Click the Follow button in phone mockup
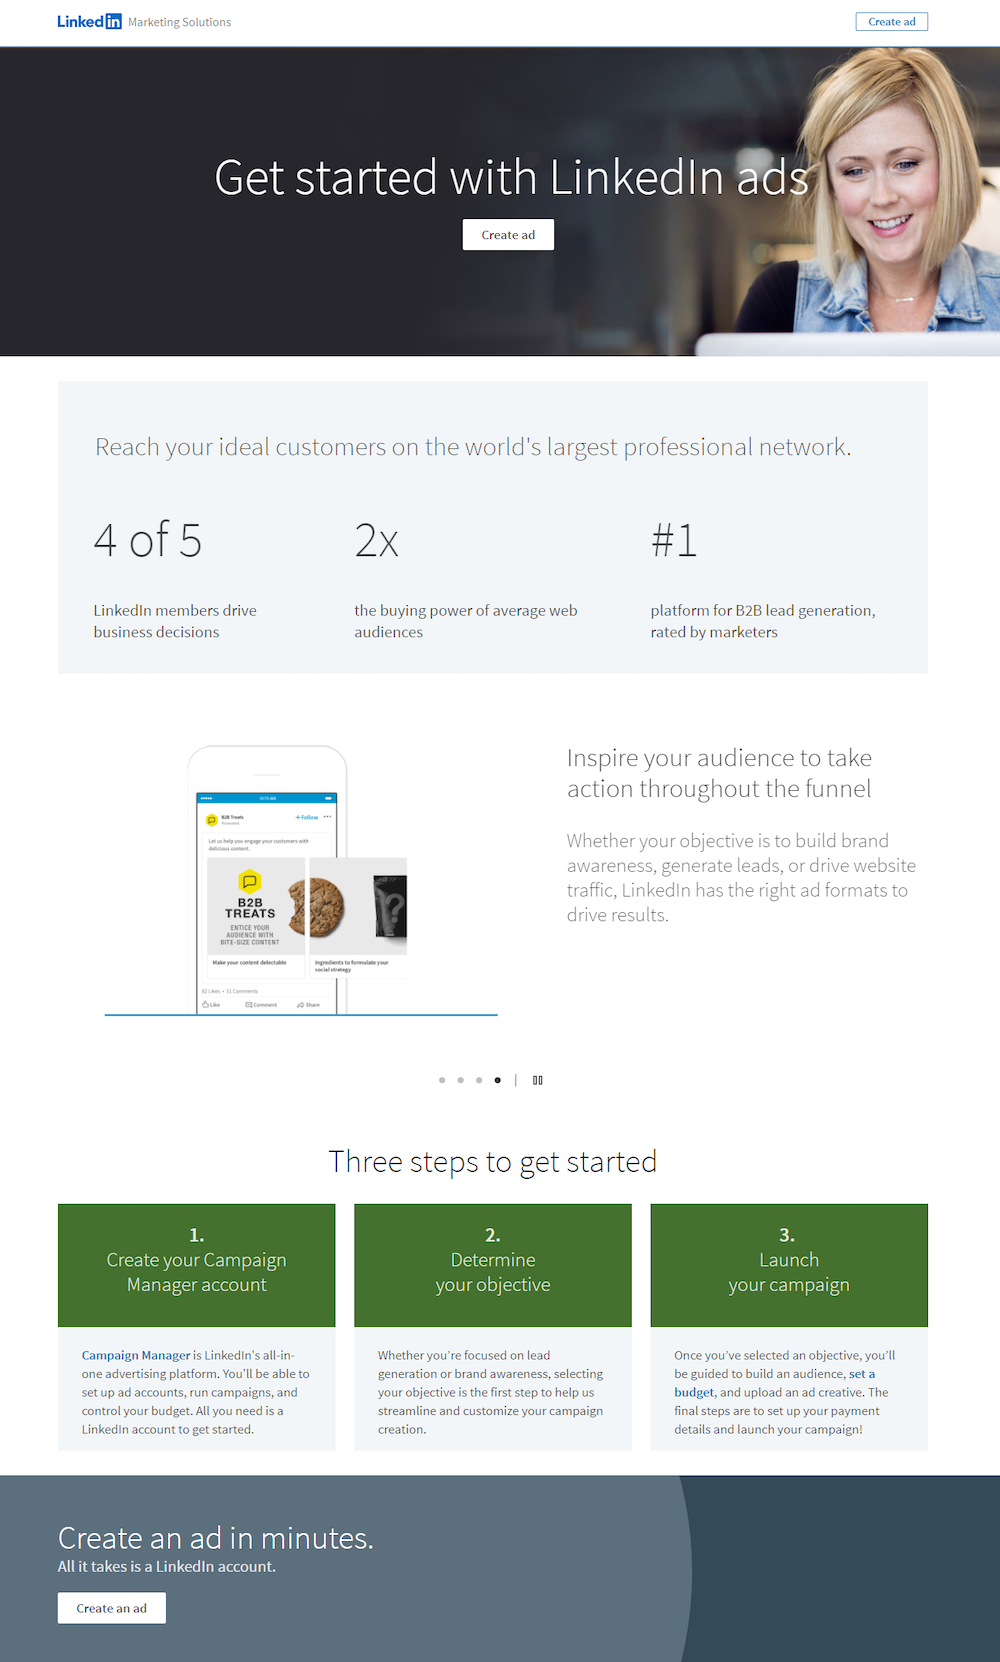 tap(307, 817)
